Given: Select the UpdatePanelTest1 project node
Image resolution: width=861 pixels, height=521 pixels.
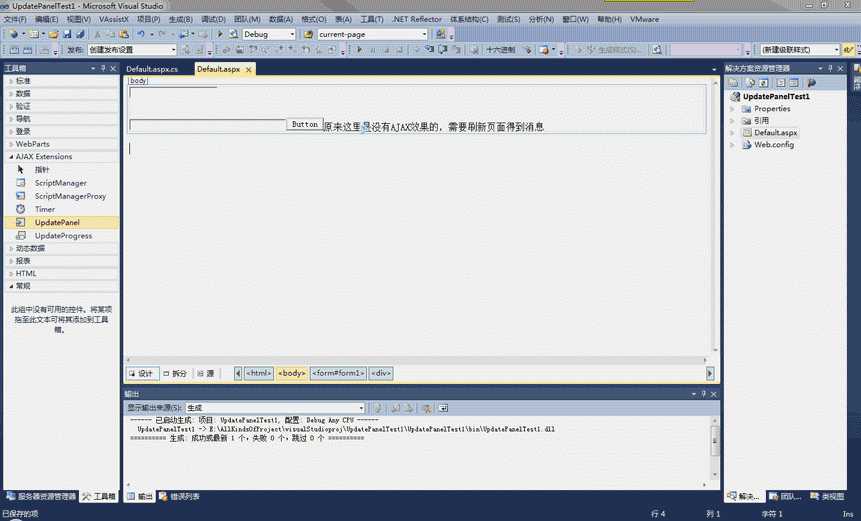Looking at the screenshot, I should [x=776, y=97].
